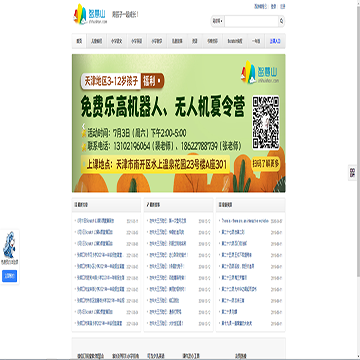Focus the header search text box

click(252, 21)
